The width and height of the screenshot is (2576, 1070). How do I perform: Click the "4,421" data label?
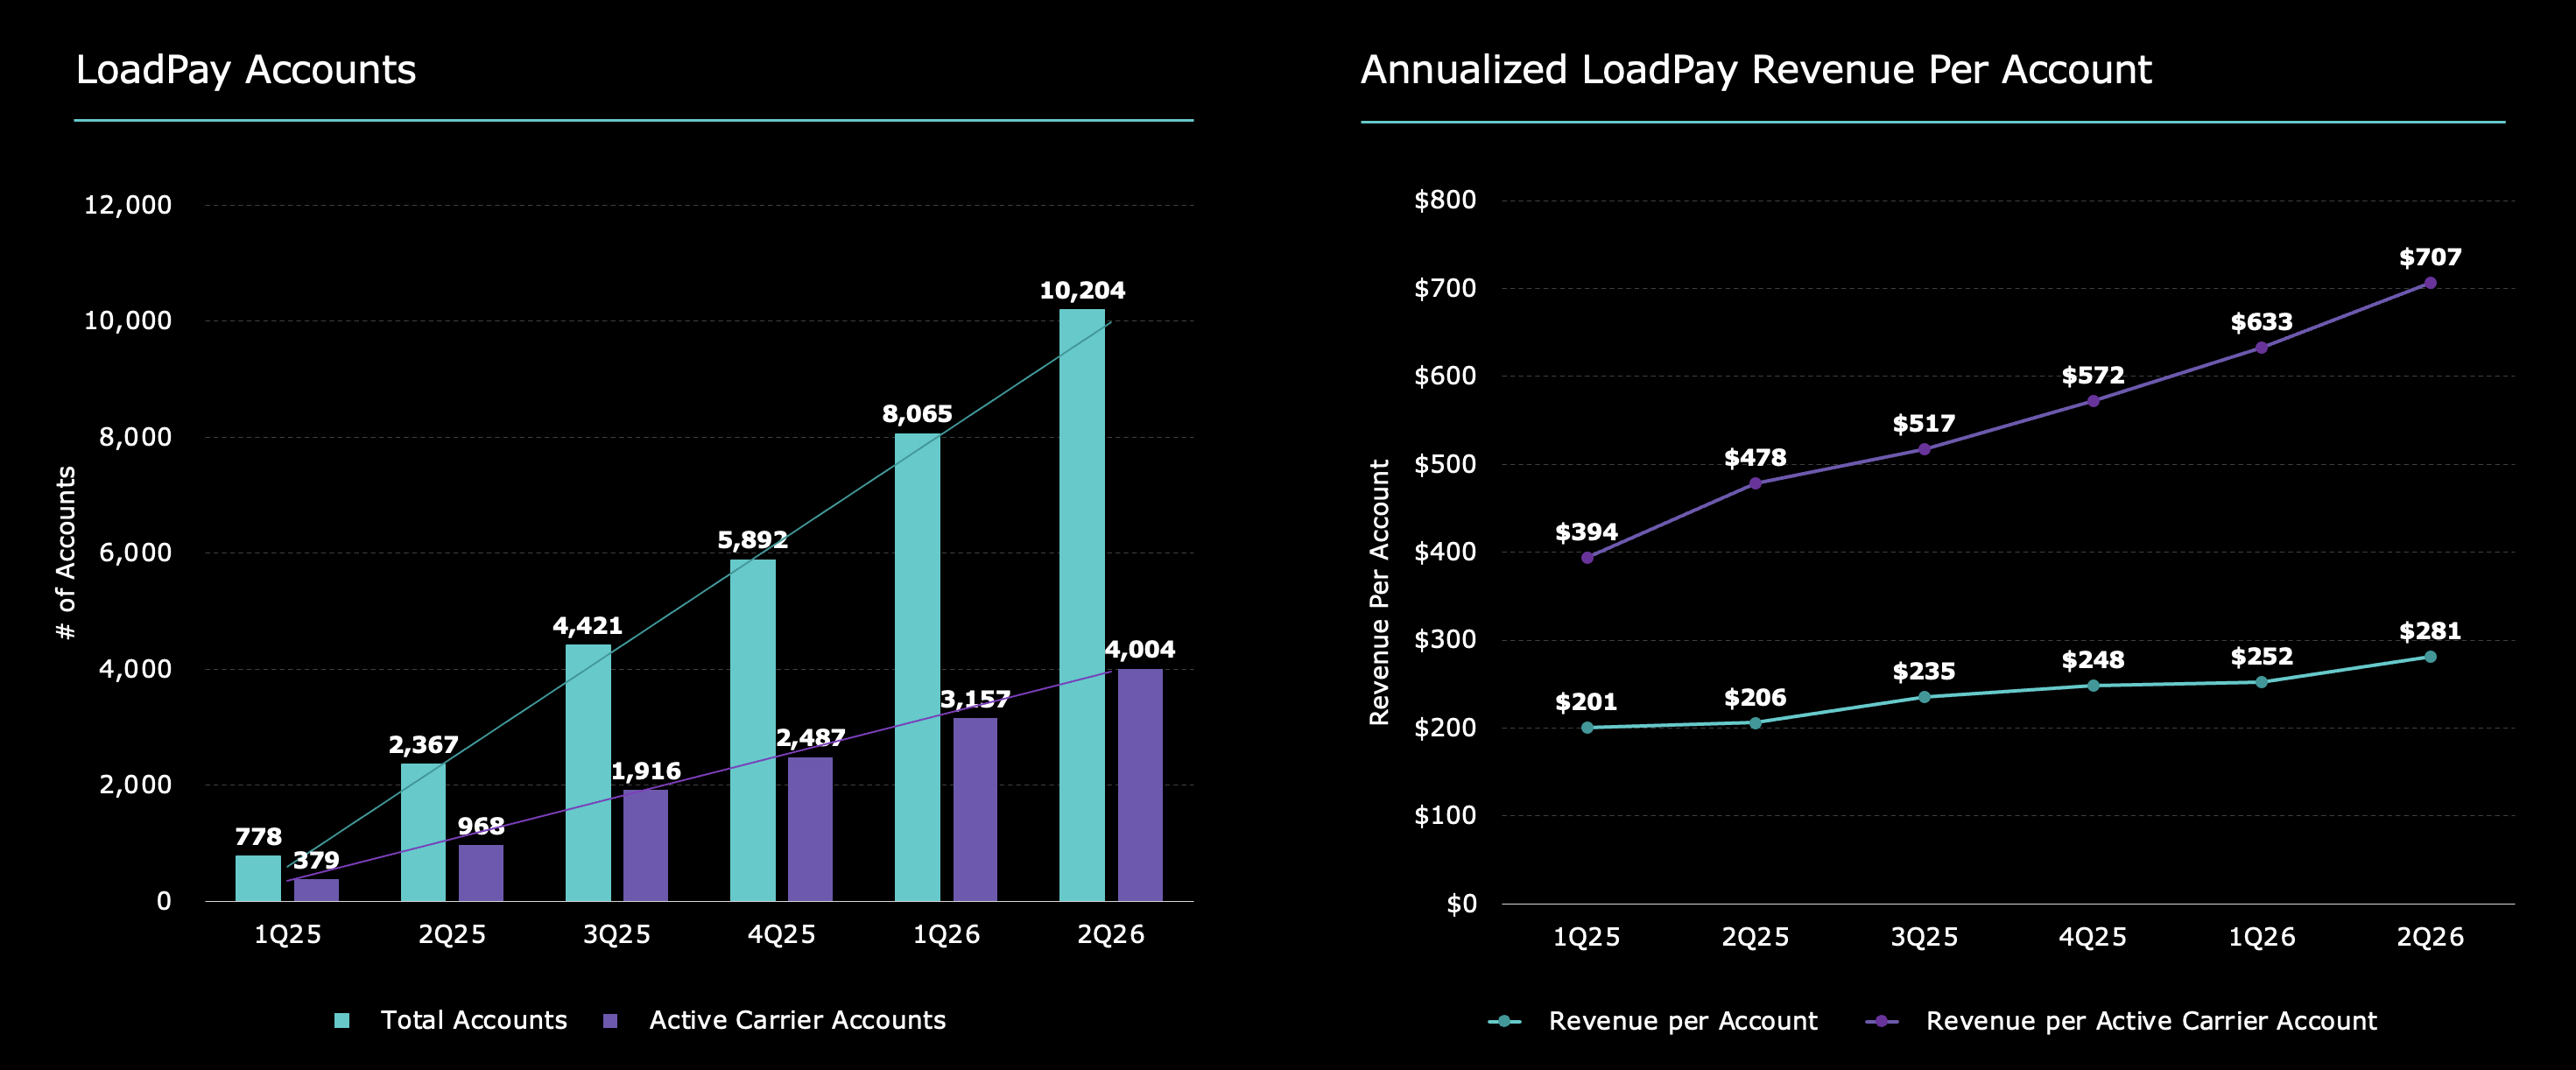[588, 625]
